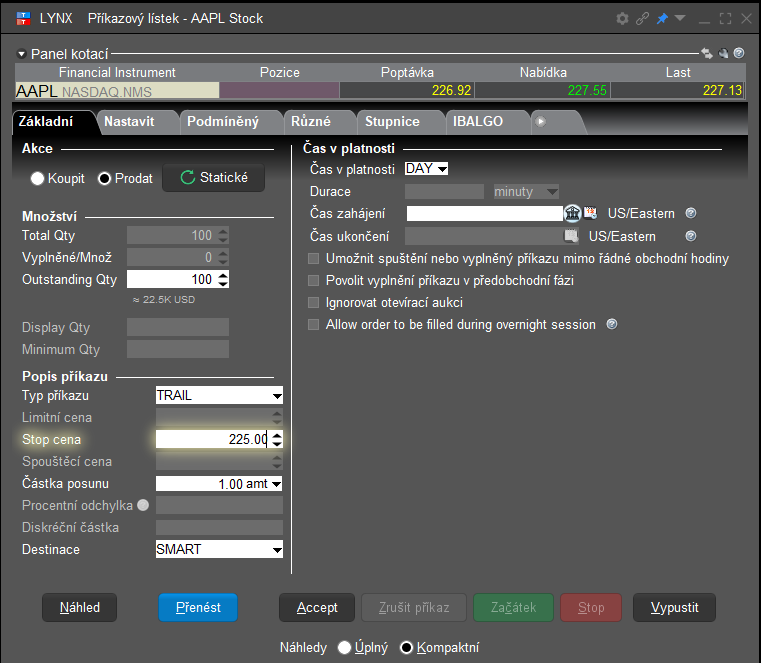The height and width of the screenshot is (663, 761).
Task: Check Ignorovat otevírací aukci
Action: [x=314, y=302]
